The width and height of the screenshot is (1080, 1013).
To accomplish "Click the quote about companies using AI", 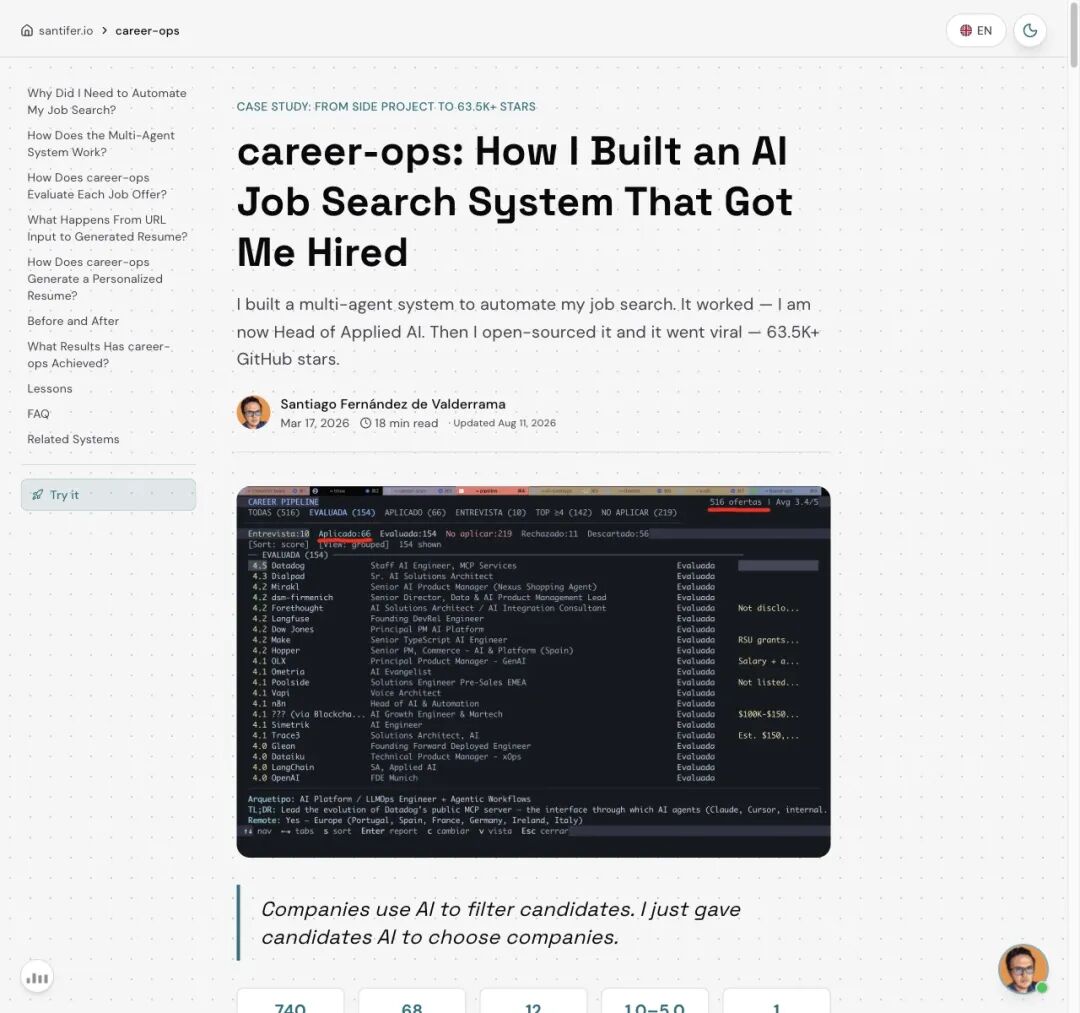I will pyautogui.click(x=501, y=923).
